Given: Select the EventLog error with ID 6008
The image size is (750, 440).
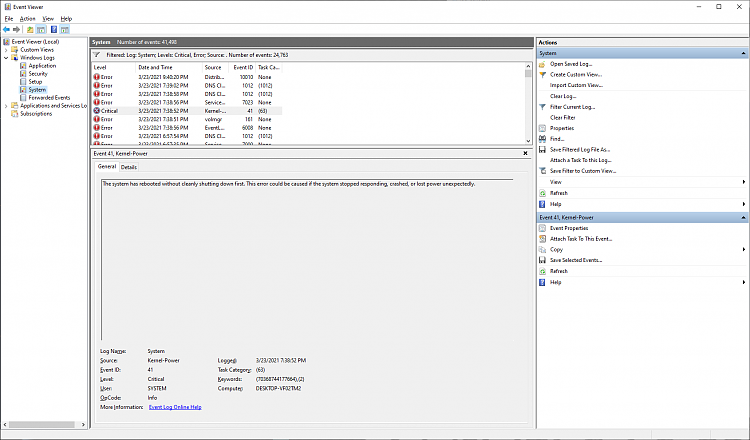Looking at the screenshot, I should pos(187,128).
